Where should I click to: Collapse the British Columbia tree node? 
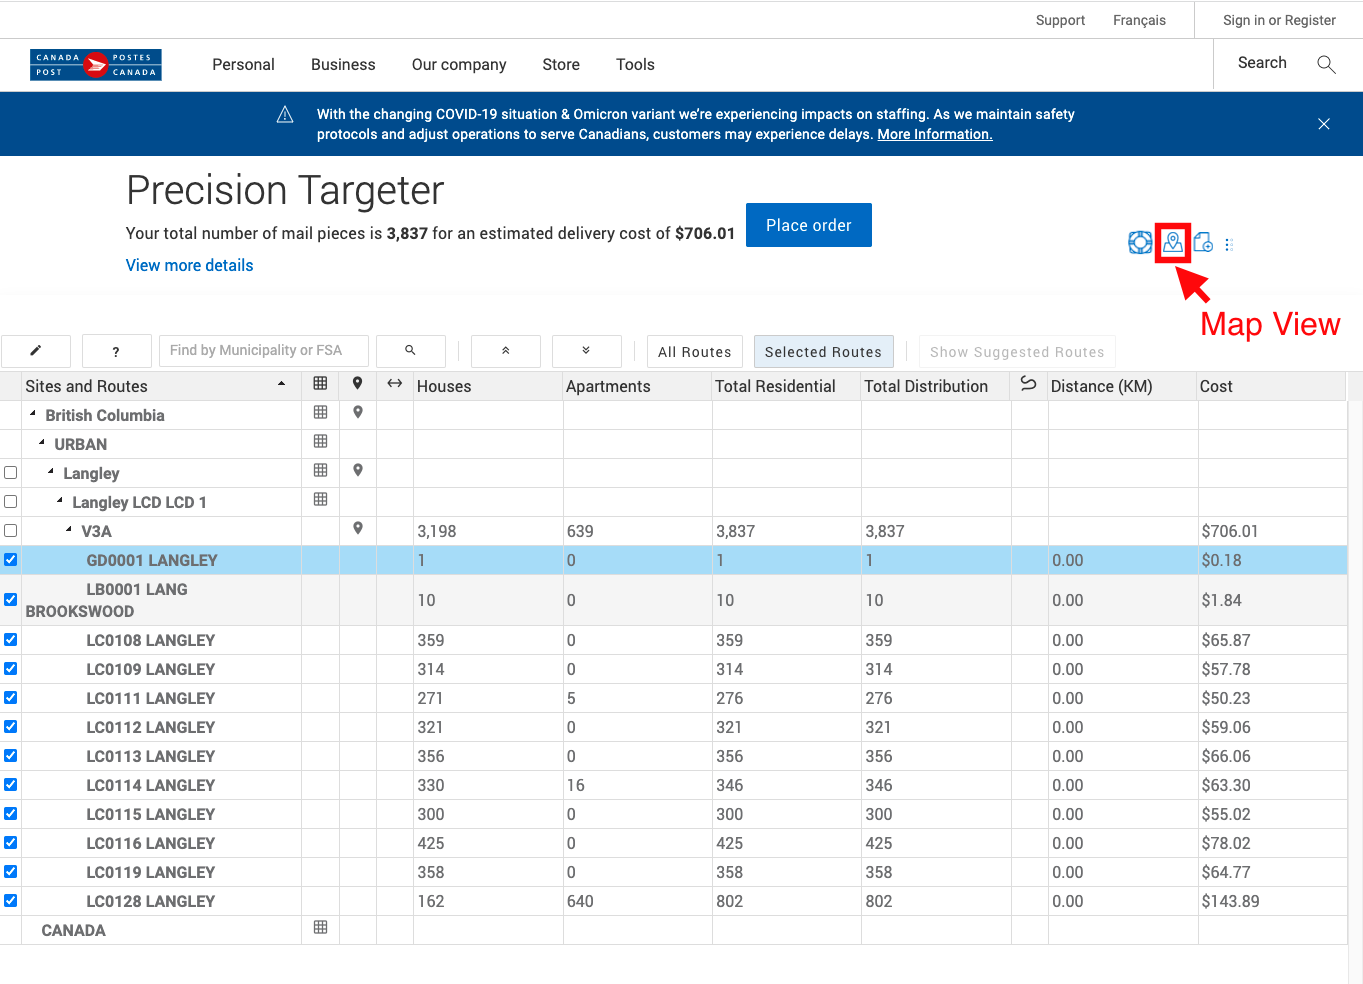coord(33,413)
